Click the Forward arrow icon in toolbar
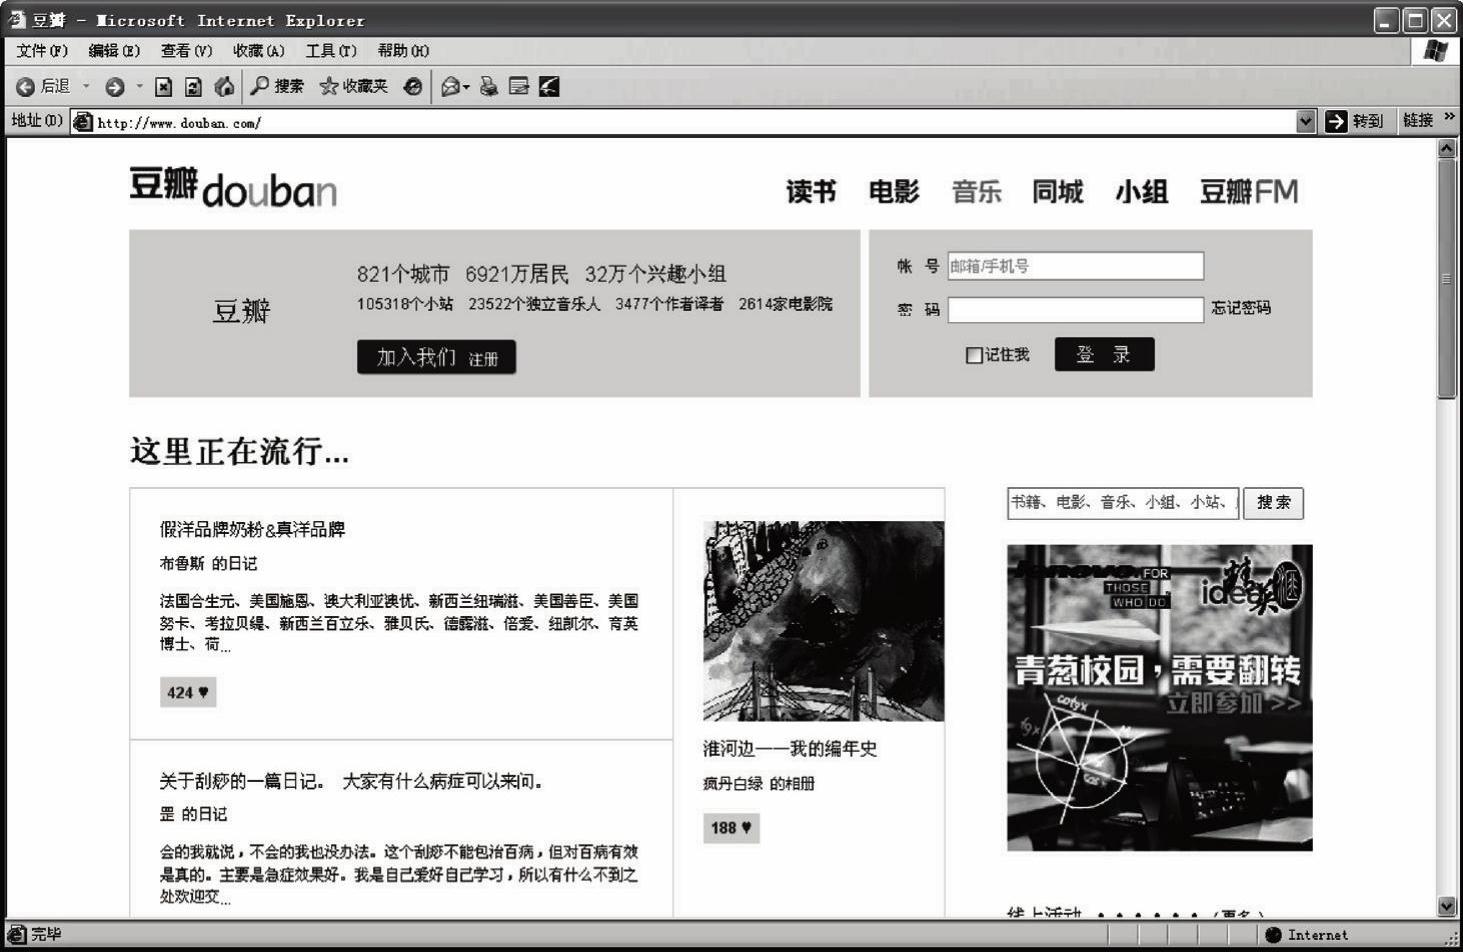Viewport: 1463px width, 952px height. pyautogui.click(x=114, y=87)
